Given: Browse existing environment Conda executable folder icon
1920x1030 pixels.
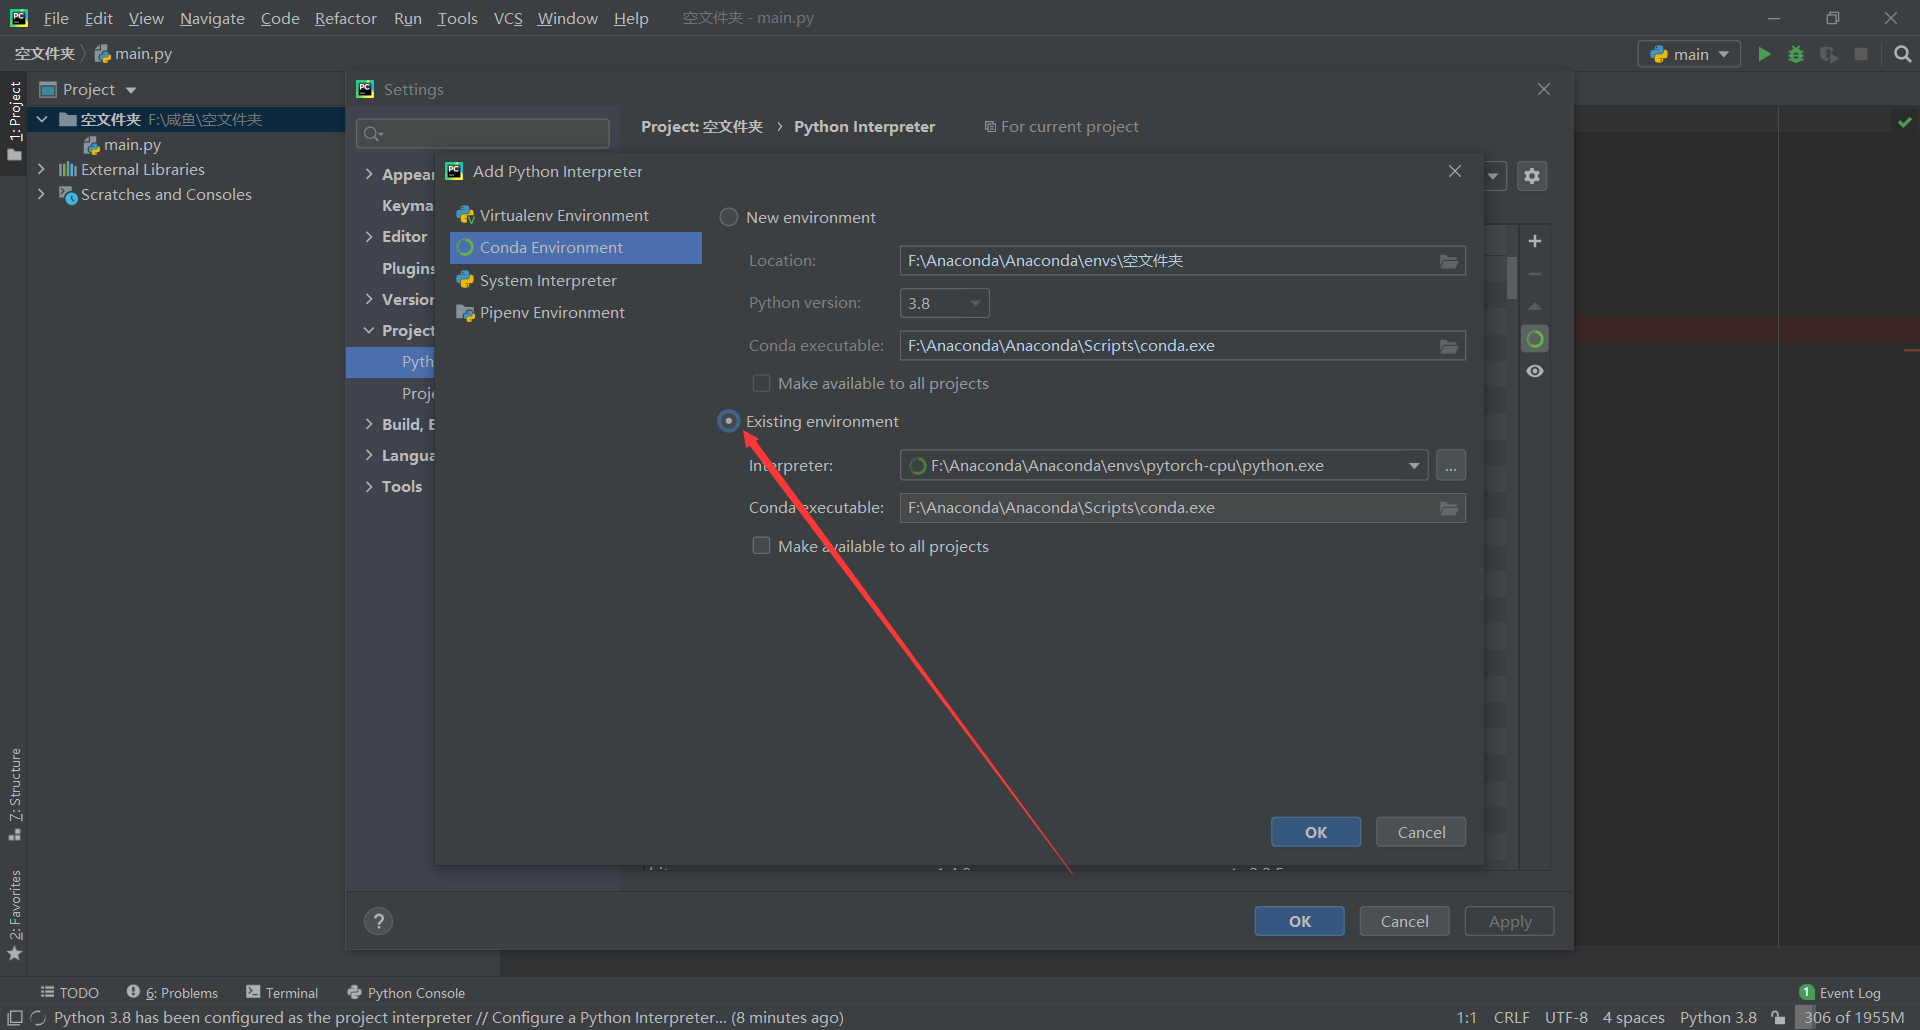Looking at the screenshot, I should click(x=1448, y=508).
